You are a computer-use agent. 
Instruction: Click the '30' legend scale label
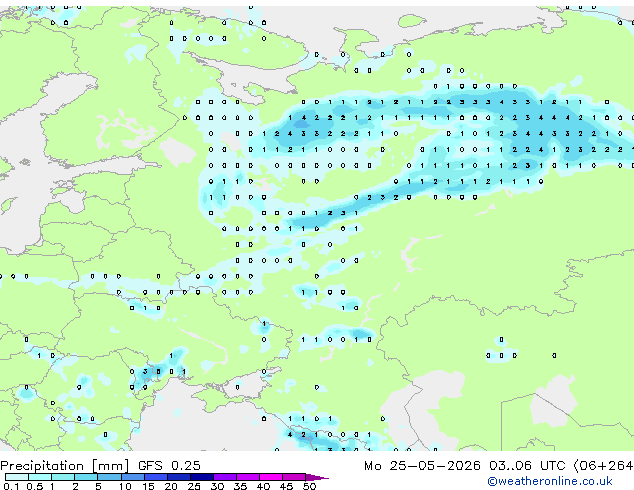pyautogui.click(x=217, y=486)
